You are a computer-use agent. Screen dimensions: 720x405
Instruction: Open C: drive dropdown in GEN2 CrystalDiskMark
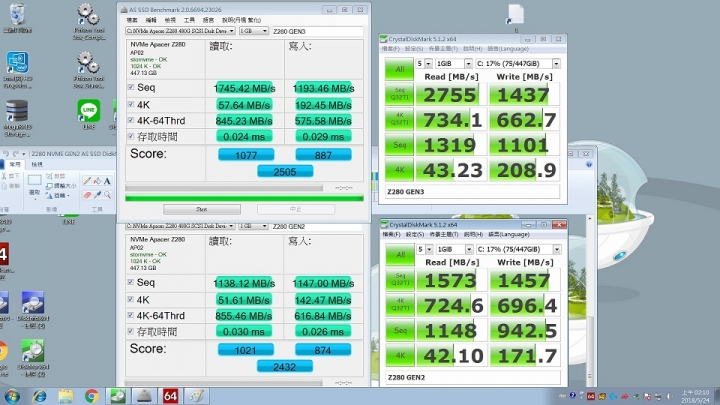click(518, 249)
